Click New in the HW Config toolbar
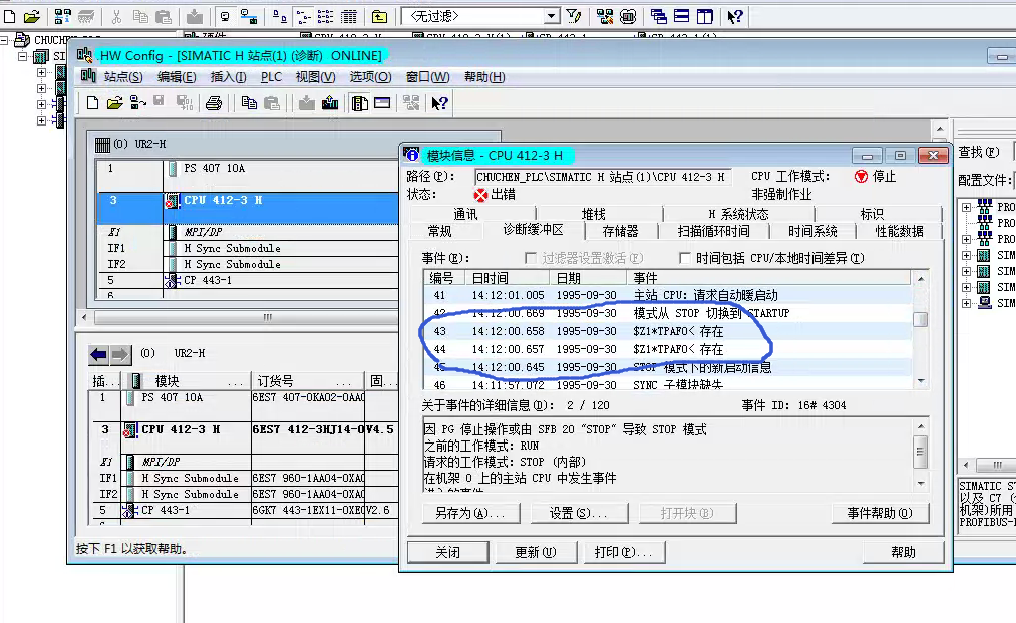 [x=92, y=102]
